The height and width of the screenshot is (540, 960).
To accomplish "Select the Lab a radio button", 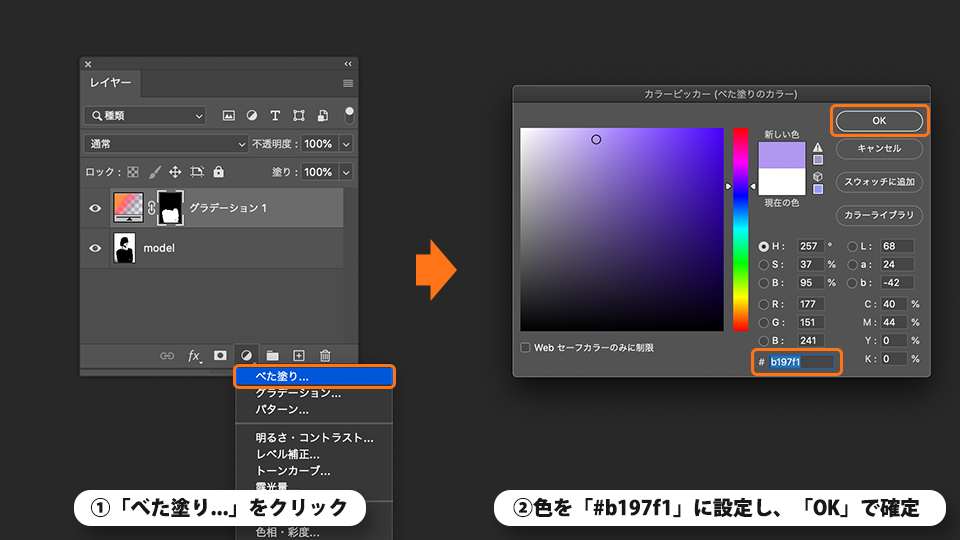I will [852, 264].
